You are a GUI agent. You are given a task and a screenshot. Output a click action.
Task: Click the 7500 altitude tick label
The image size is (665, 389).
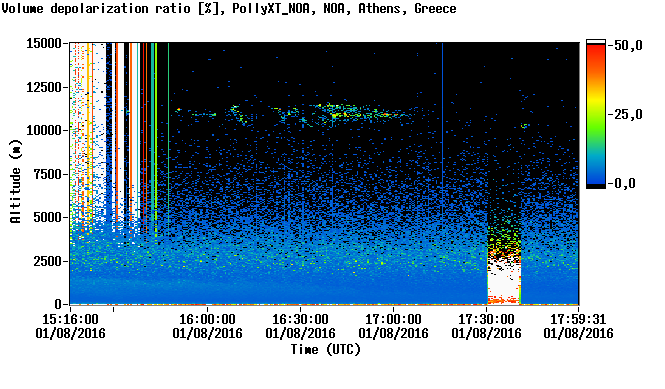pyautogui.click(x=47, y=174)
